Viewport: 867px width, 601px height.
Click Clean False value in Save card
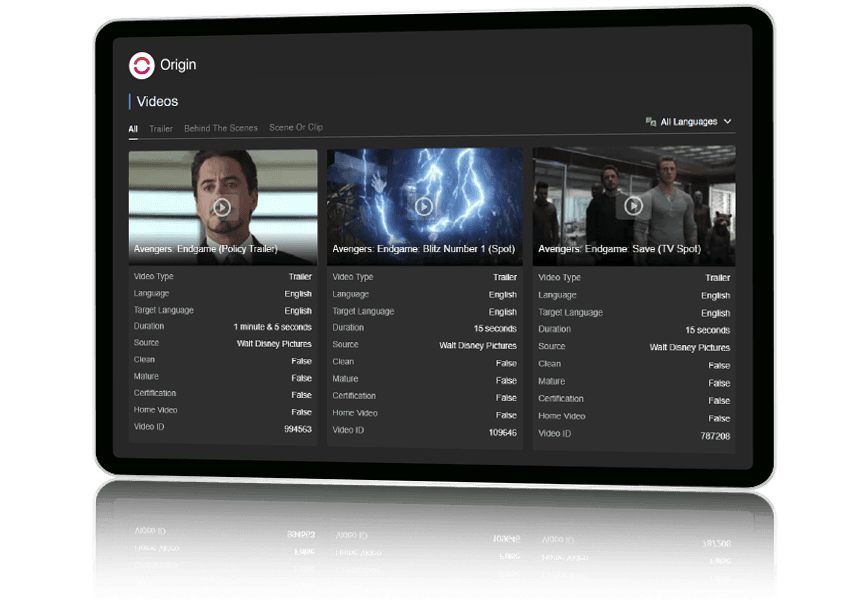[719, 365]
